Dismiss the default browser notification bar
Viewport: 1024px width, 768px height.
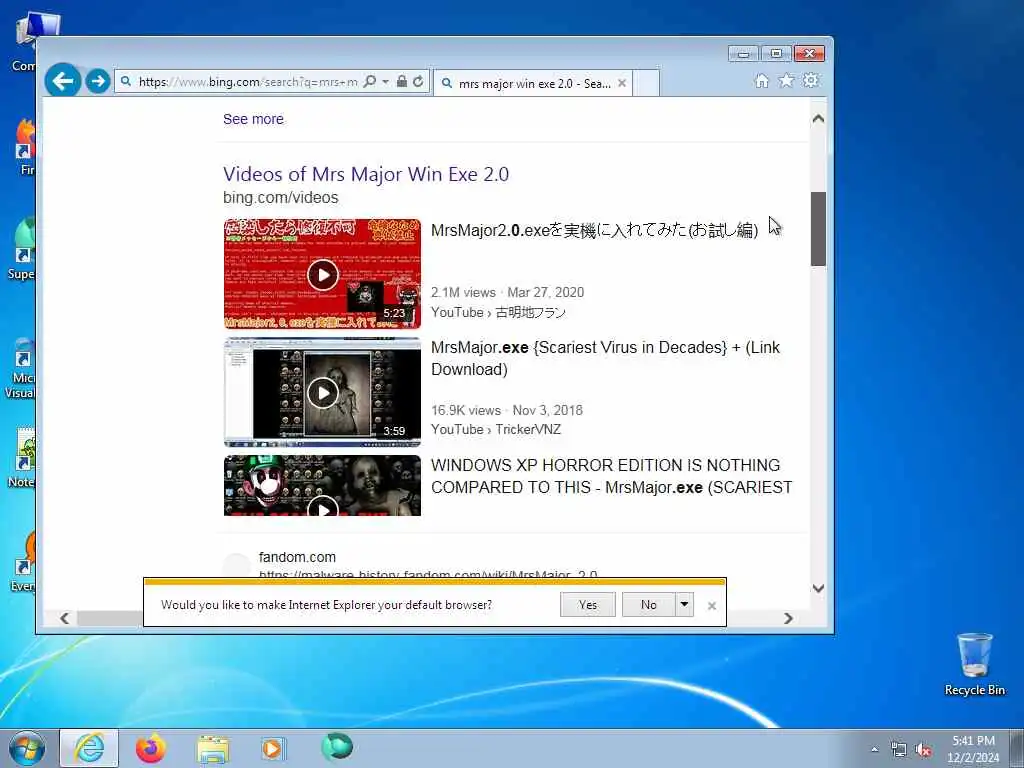(x=712, y=606)
